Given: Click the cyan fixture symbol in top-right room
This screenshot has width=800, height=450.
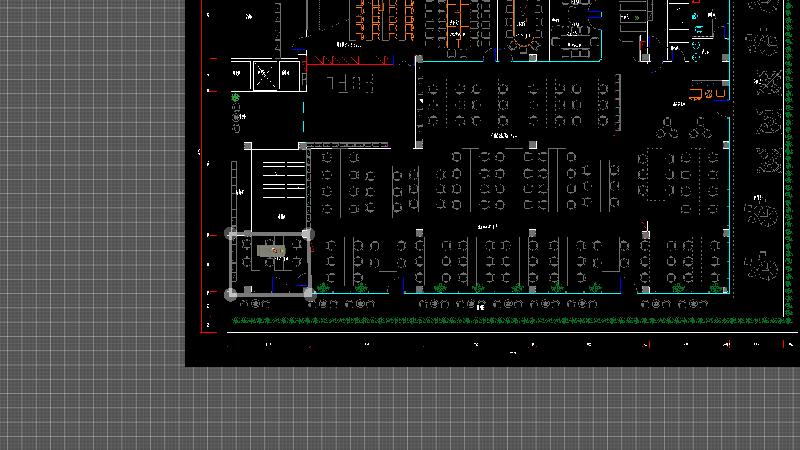Looking at the screenshot, I should [x=697, y=17].
